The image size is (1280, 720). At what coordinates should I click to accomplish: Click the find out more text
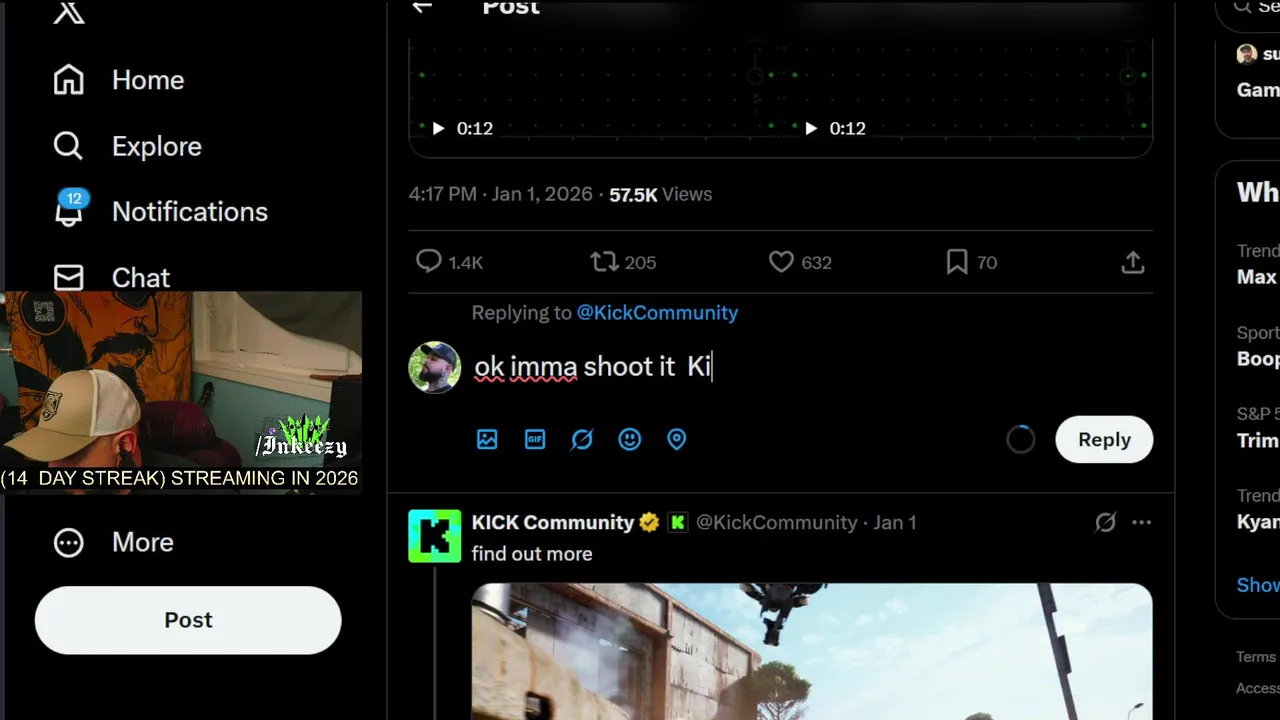click(x=532, y=554)
